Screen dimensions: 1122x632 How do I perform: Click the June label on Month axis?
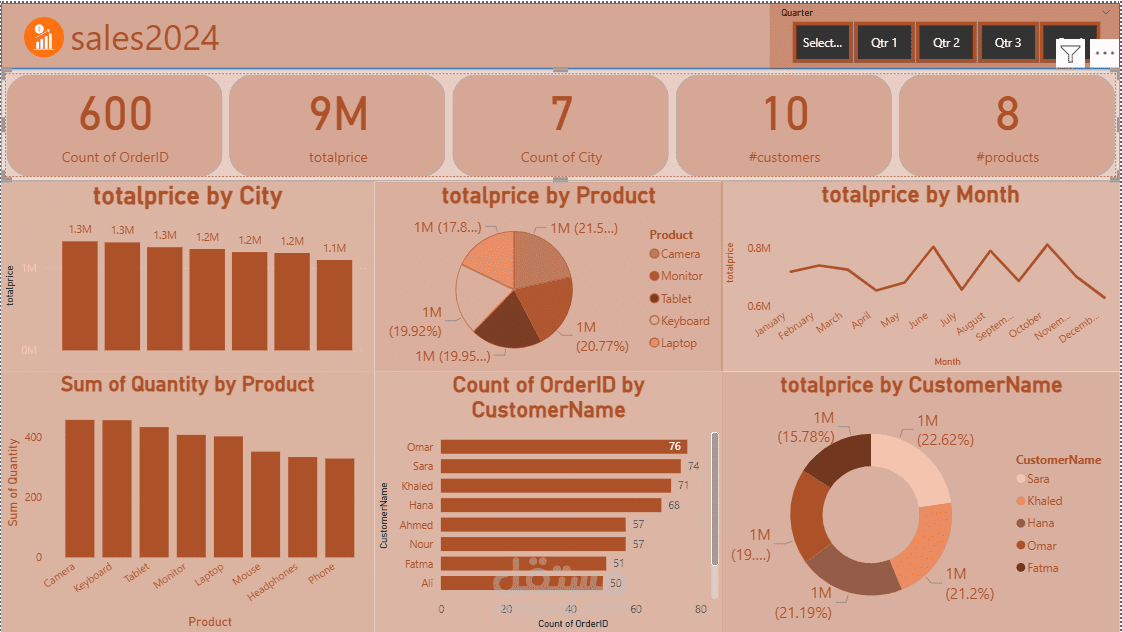click(918, 319)
